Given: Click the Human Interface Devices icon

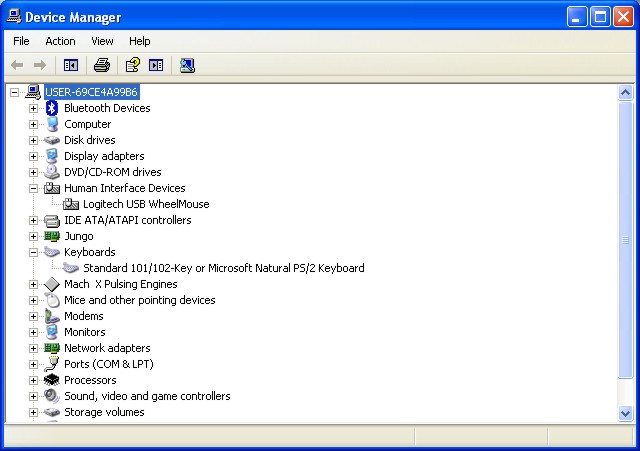Looking at the screenshot, I should click(52, 188).
